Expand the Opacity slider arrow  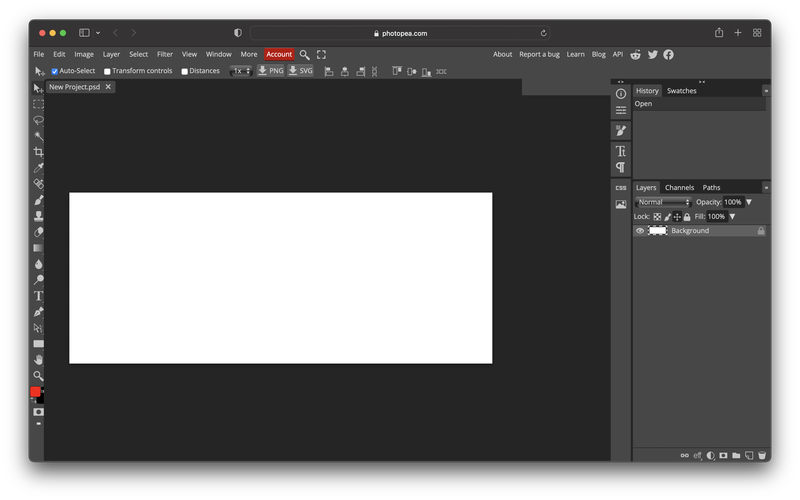point(749,202)
